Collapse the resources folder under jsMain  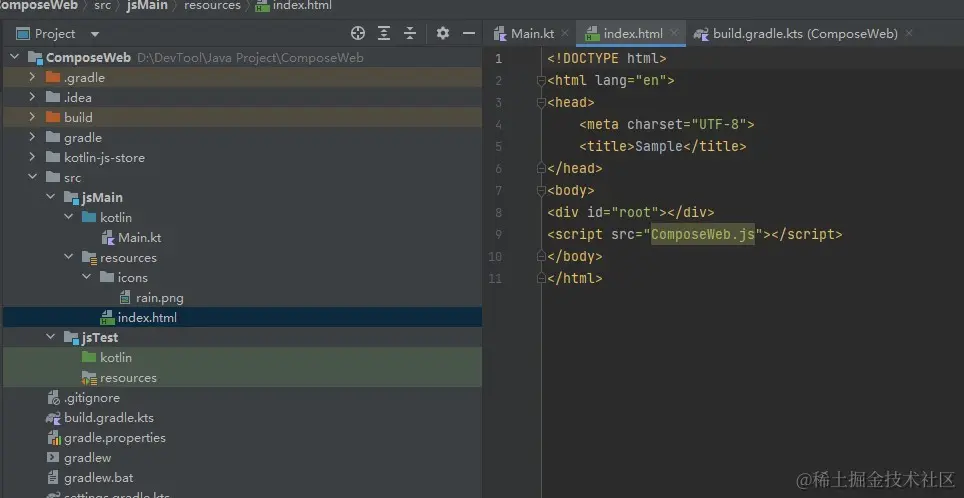68,257
